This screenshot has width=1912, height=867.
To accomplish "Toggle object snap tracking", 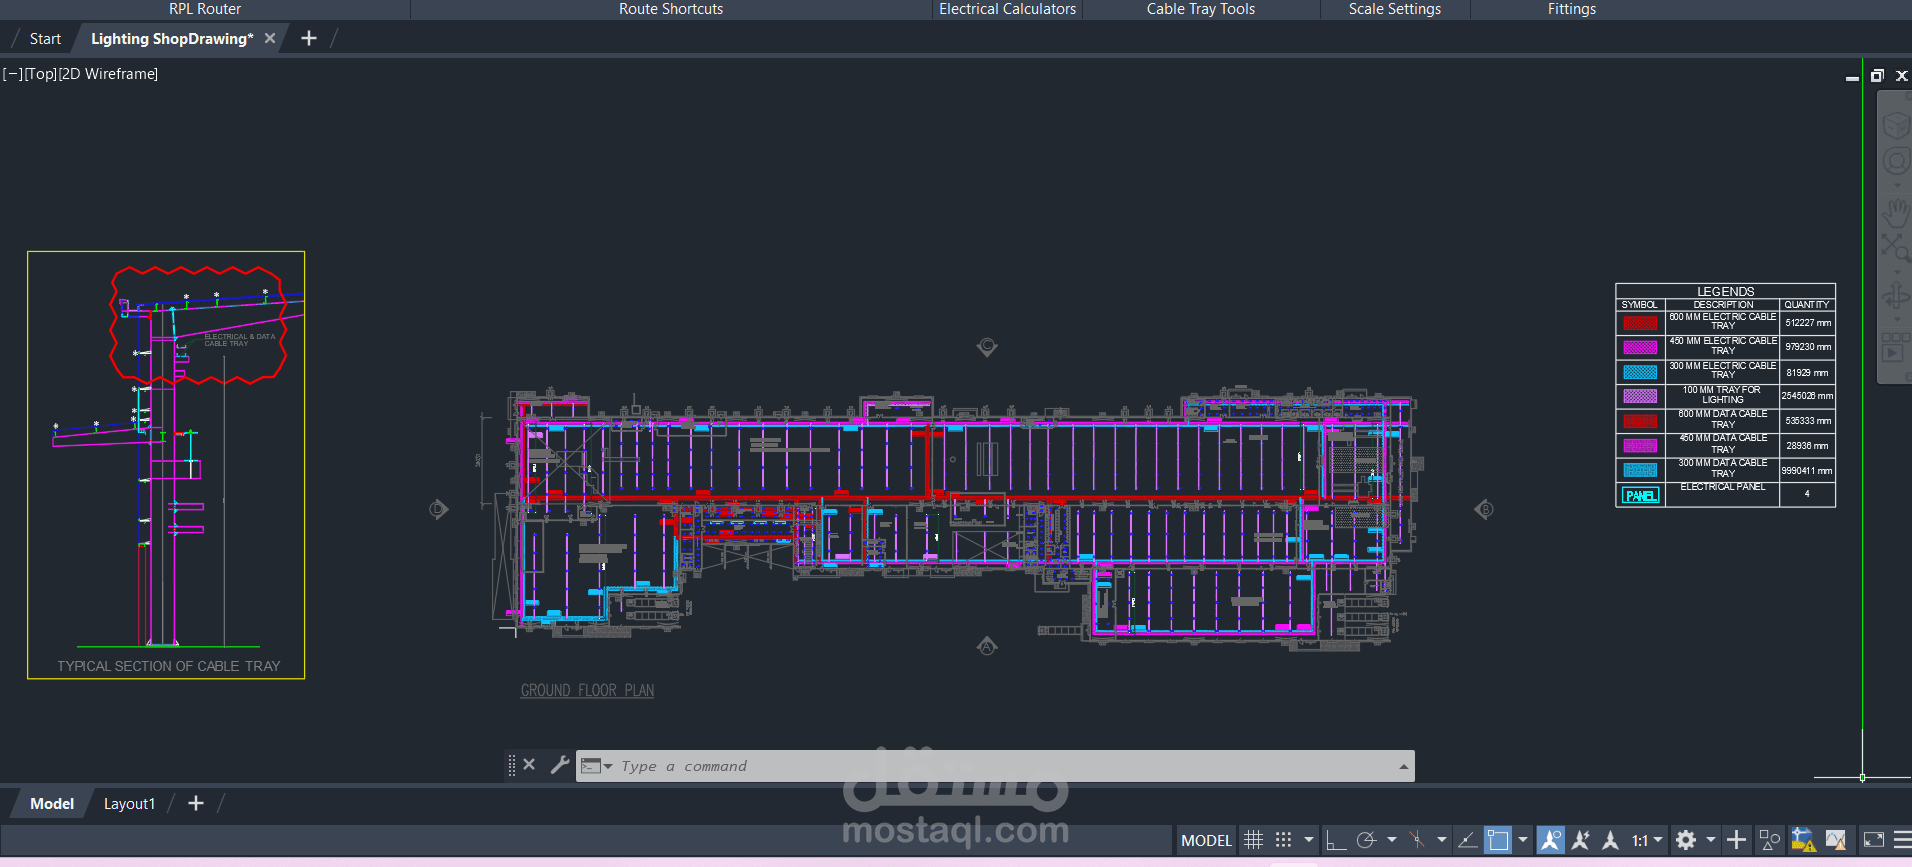I will [x=1467, y=840].
